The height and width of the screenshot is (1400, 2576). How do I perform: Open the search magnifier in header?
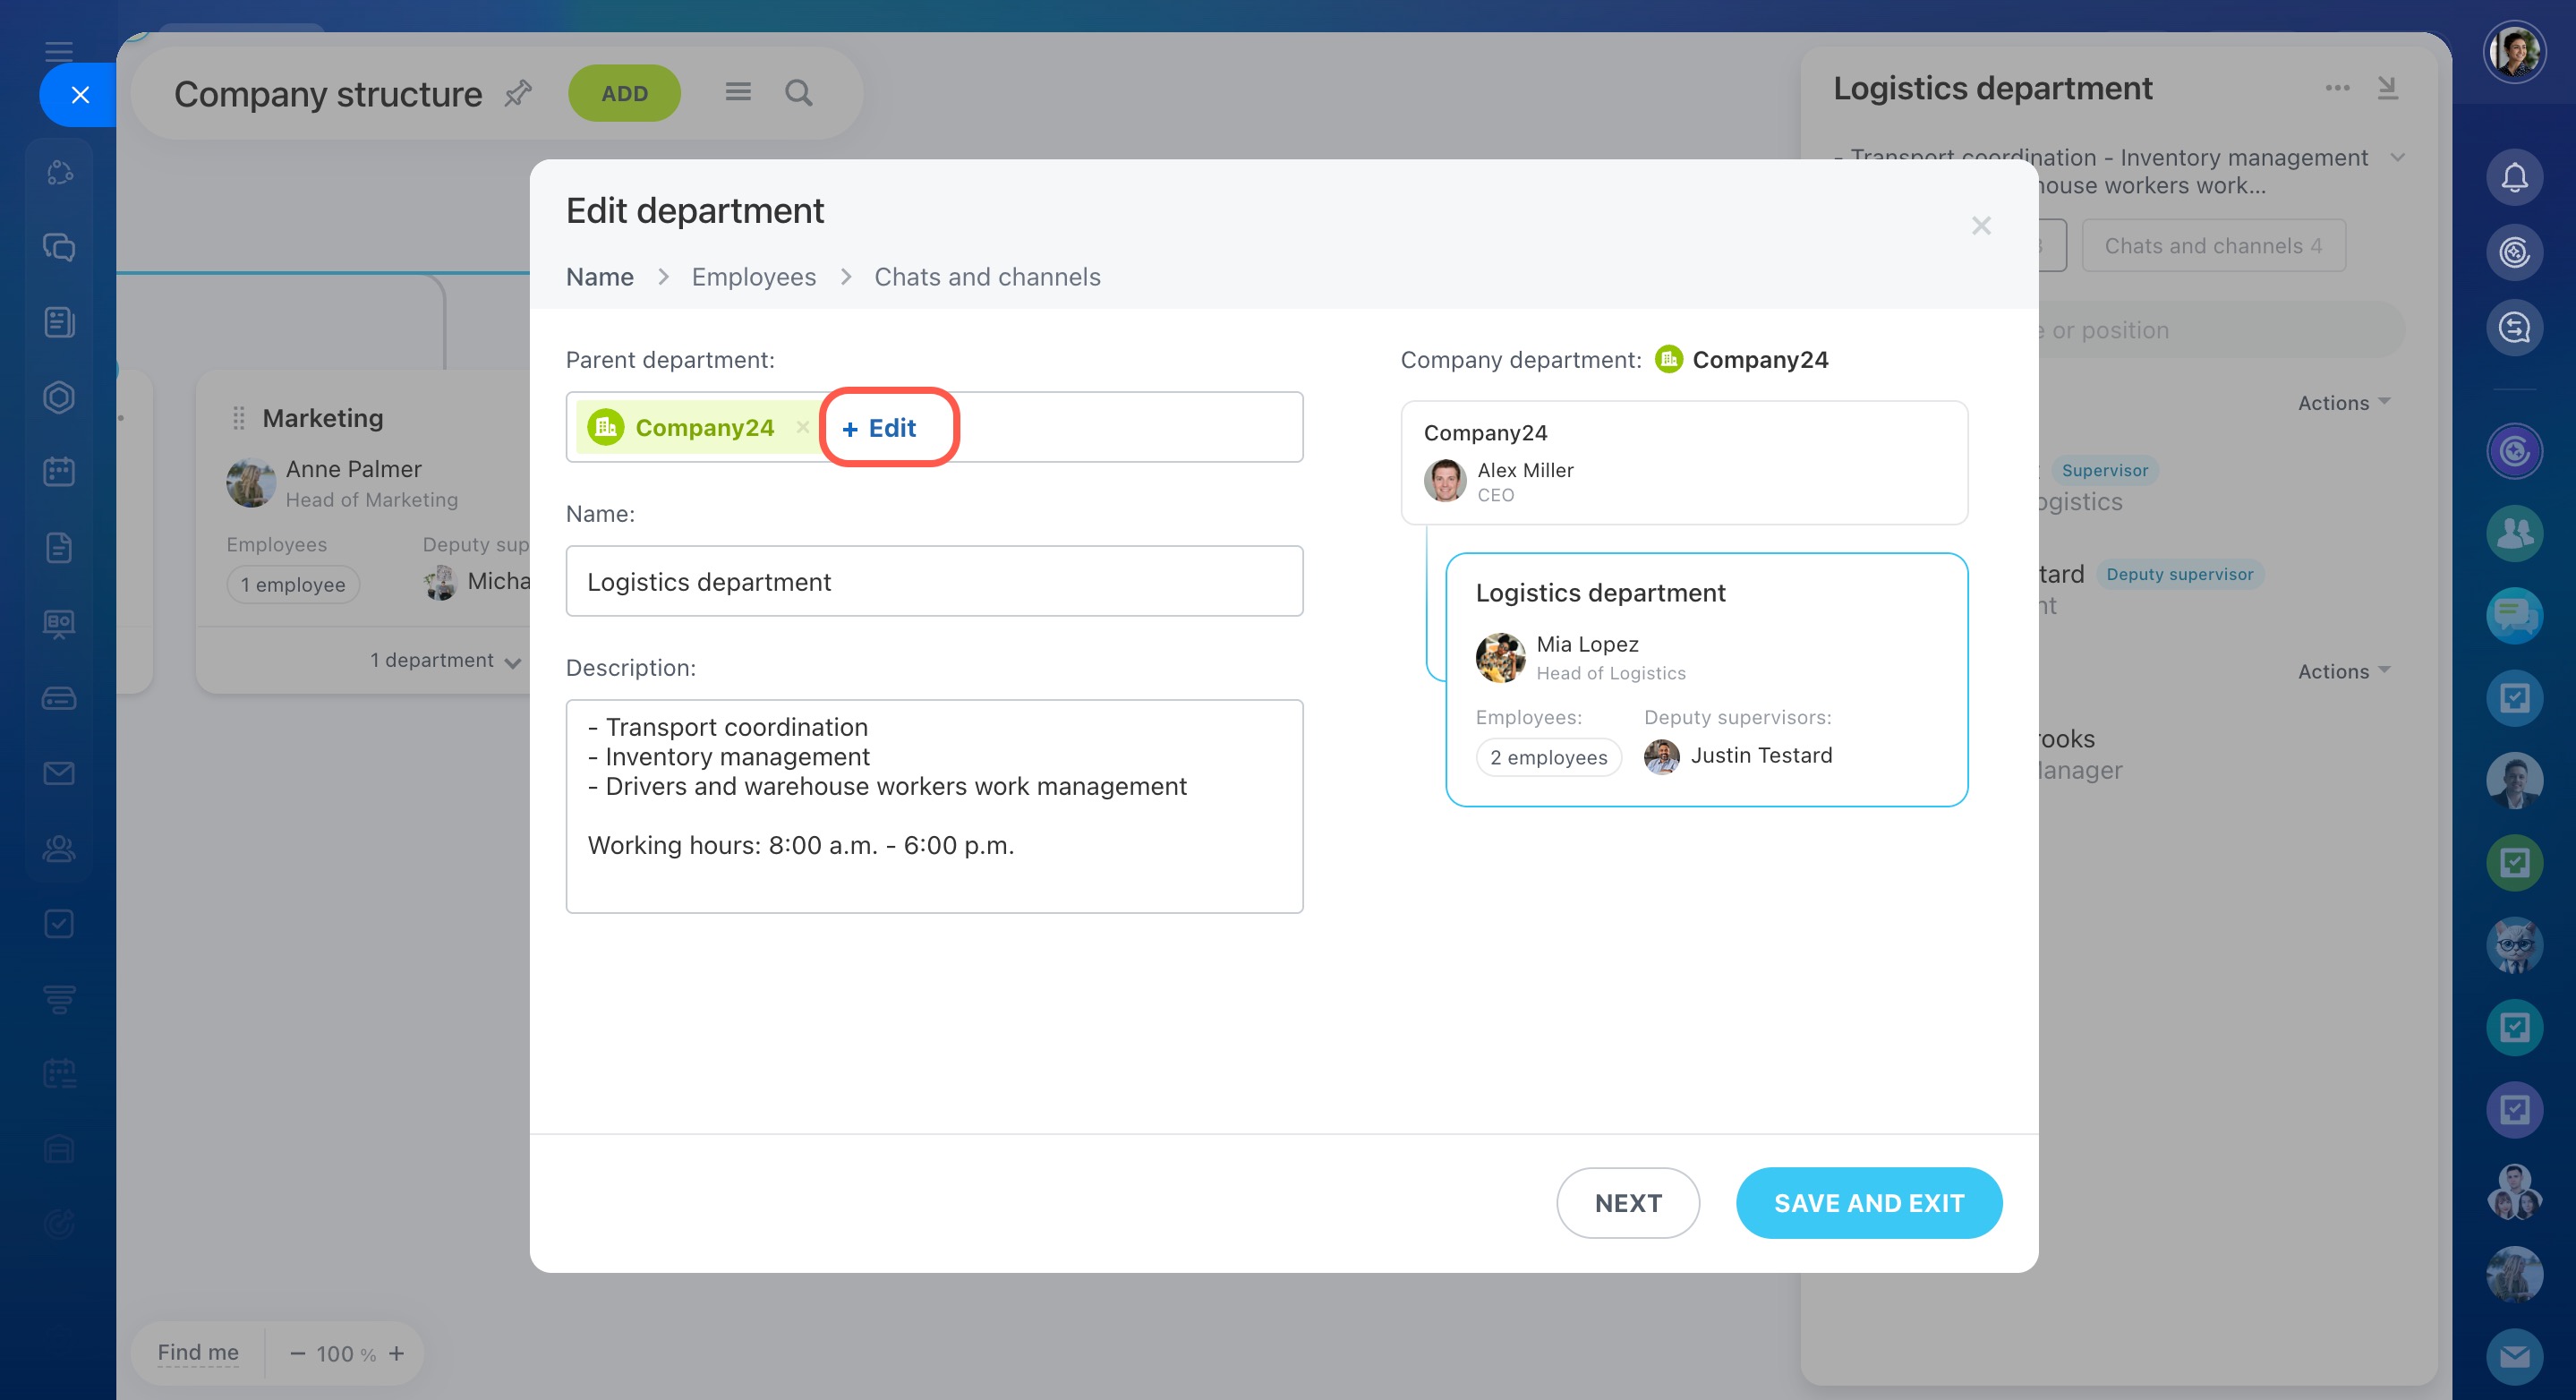click(x=798, y=93)
